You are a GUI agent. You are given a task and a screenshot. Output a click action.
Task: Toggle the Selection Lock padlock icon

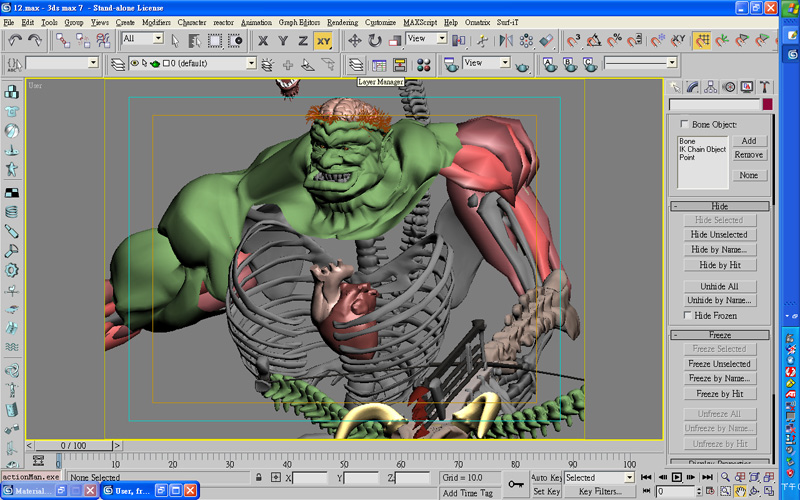tap(259, 478)
